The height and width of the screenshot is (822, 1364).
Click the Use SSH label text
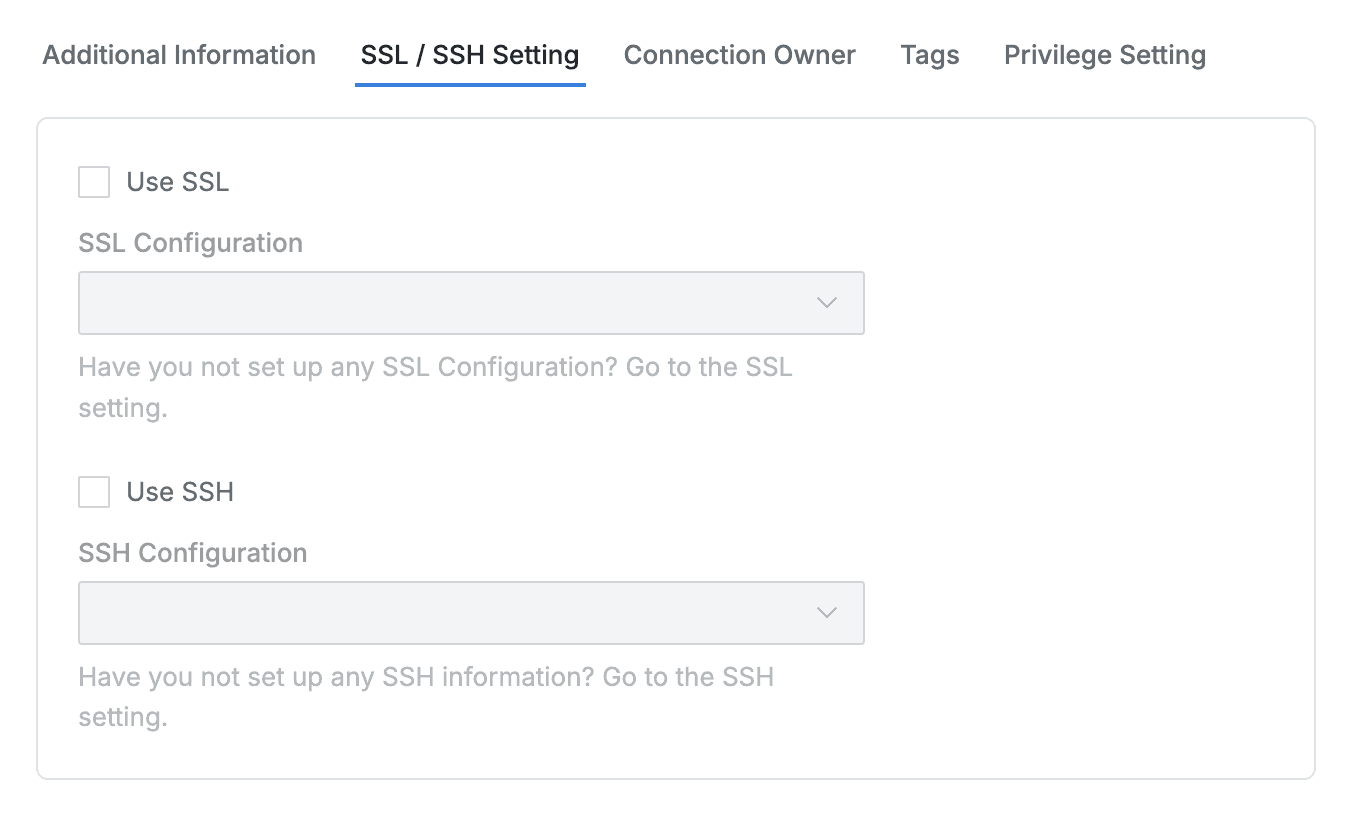(180, 492)
